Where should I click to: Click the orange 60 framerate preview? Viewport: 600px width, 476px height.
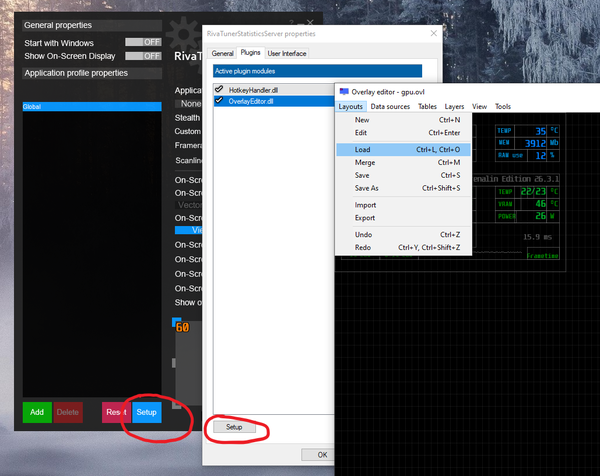pos(182,328)
